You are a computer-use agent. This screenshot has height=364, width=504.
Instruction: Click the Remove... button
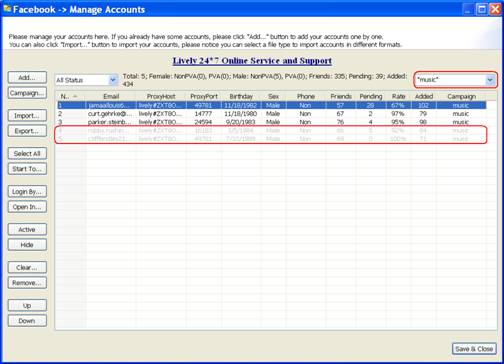(27, 283)
